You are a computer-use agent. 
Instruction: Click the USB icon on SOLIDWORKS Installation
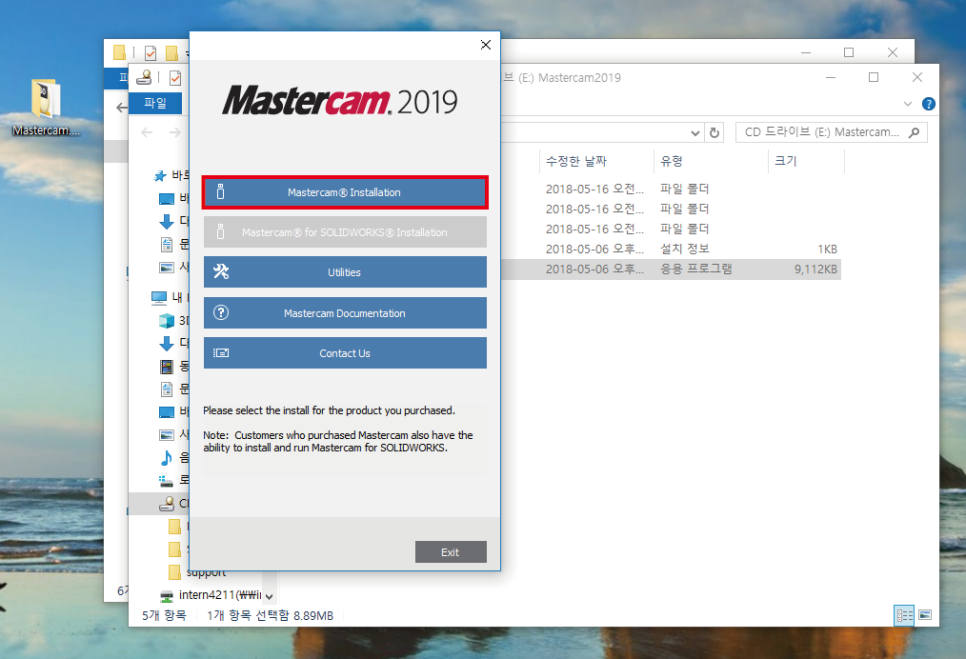tap(221, 232)
